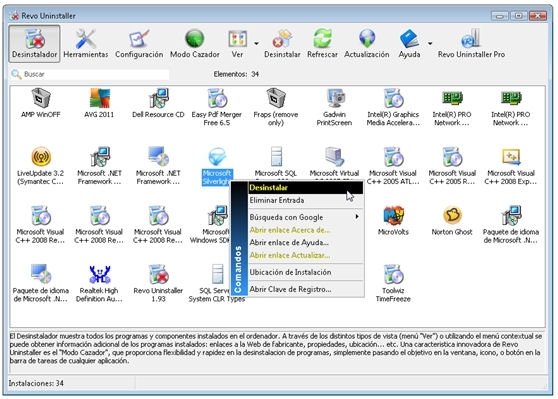
Task: Select Fraps (remove only) entry
Action: [275, 107]
